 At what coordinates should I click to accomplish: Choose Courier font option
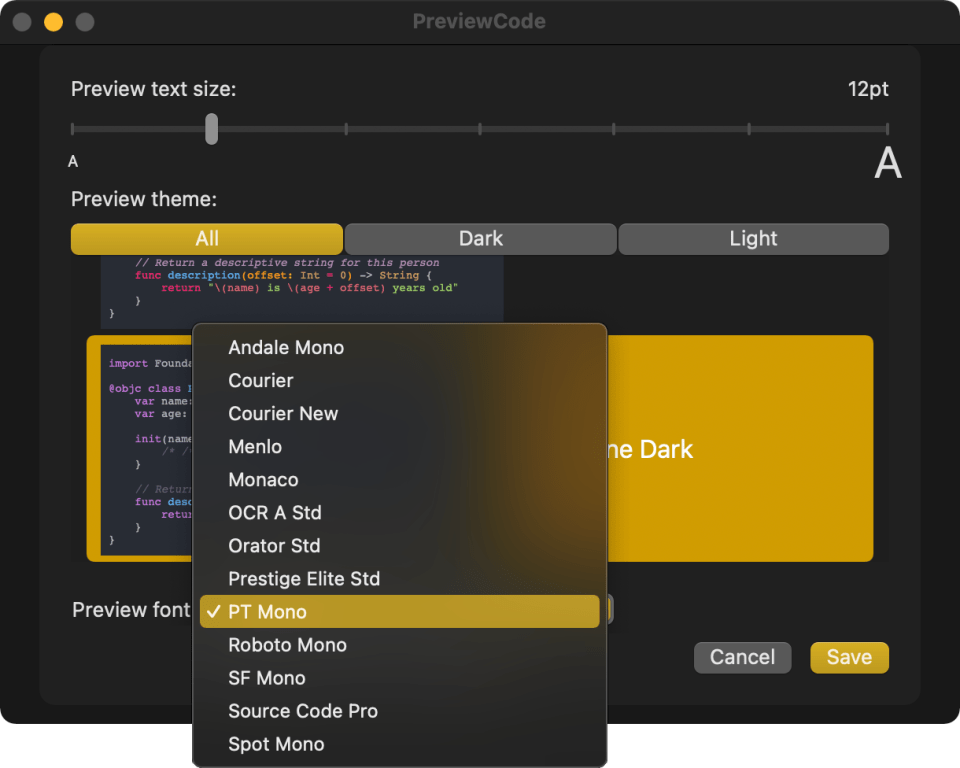(x=261, y=381)
